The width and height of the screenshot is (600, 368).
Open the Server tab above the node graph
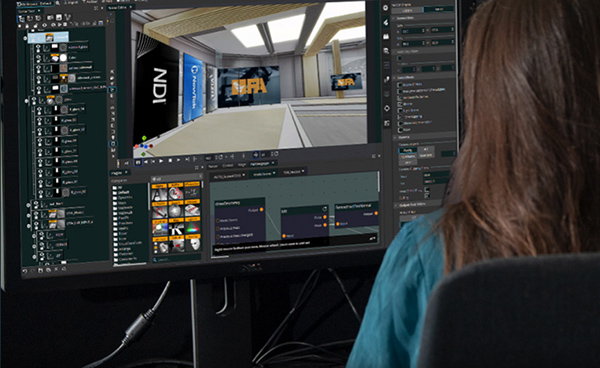click(x=213, y=166)
